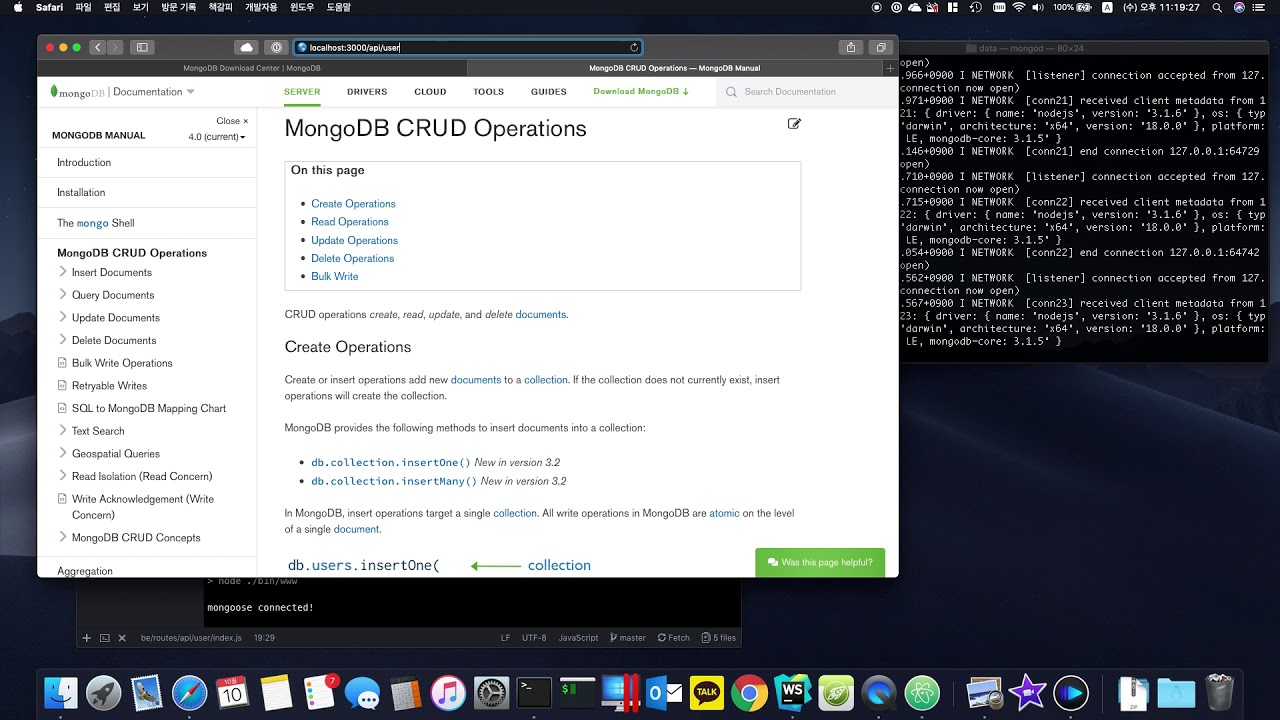Open Finder from the Dock
This screenshot has width=1280, height=720.
(x=62, y=692)
